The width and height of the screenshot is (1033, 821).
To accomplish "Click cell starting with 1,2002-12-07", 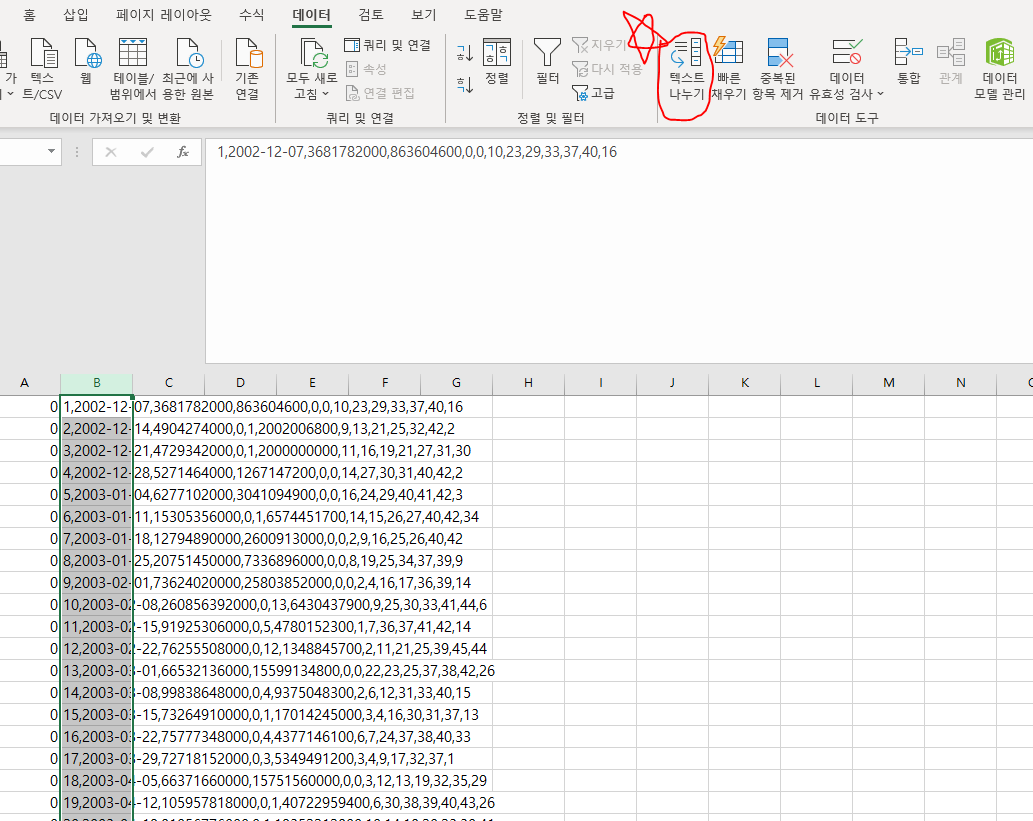I will 97,407.
